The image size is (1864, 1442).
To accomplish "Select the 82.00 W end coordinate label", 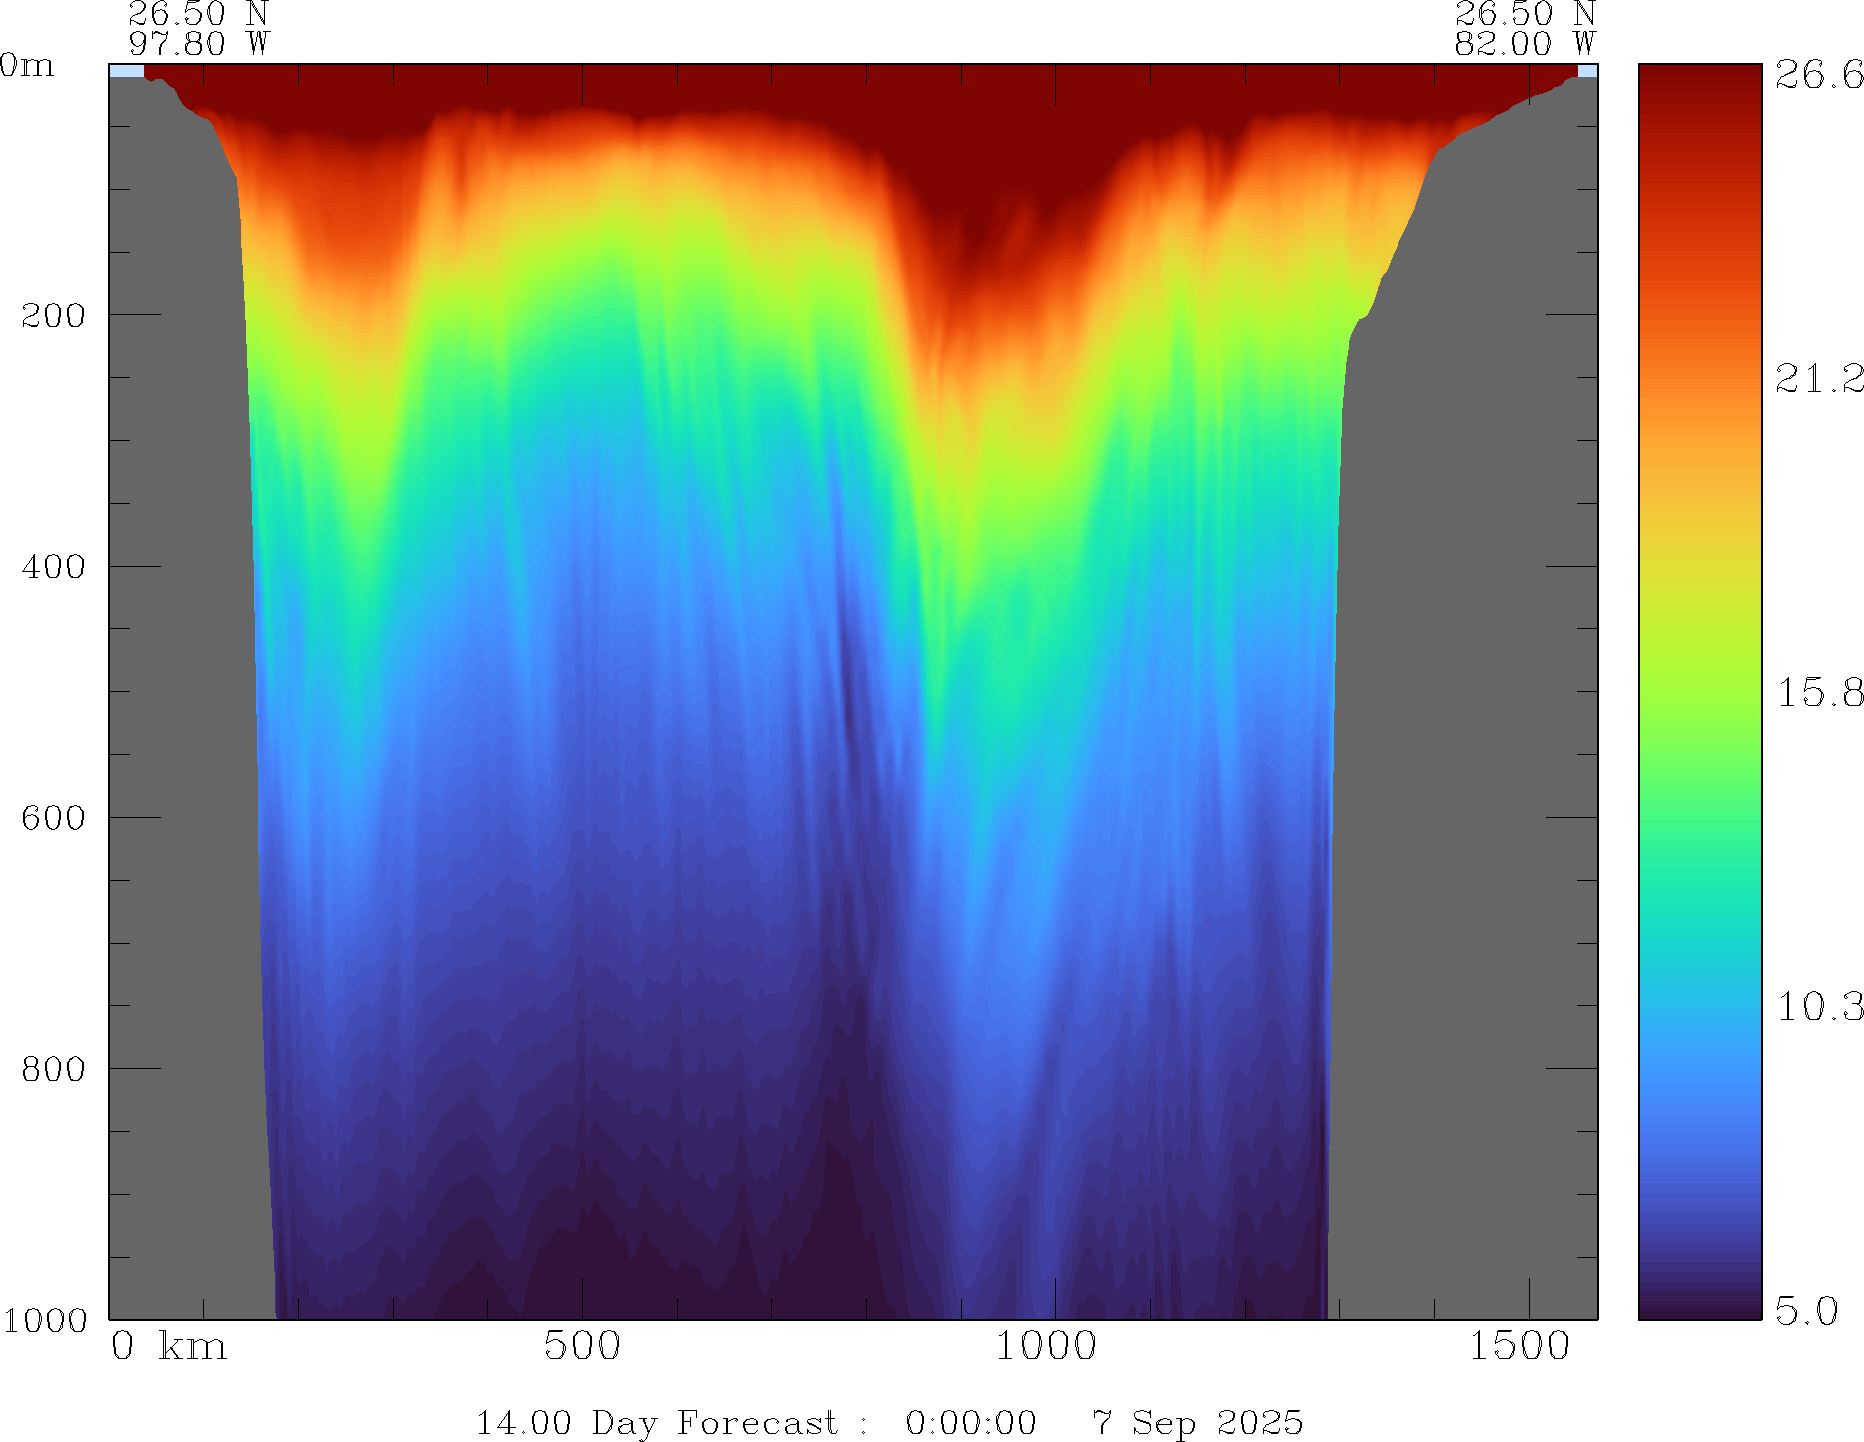I will click(x=1524, y=44).
